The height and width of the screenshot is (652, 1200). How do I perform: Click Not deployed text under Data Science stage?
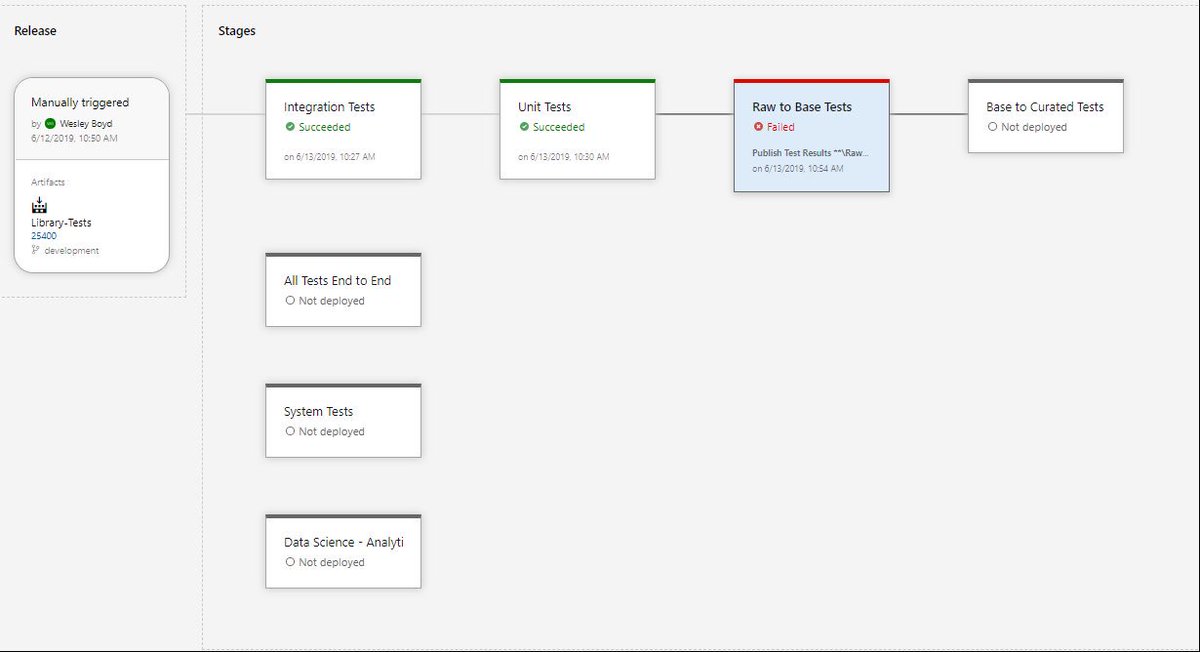332,562
